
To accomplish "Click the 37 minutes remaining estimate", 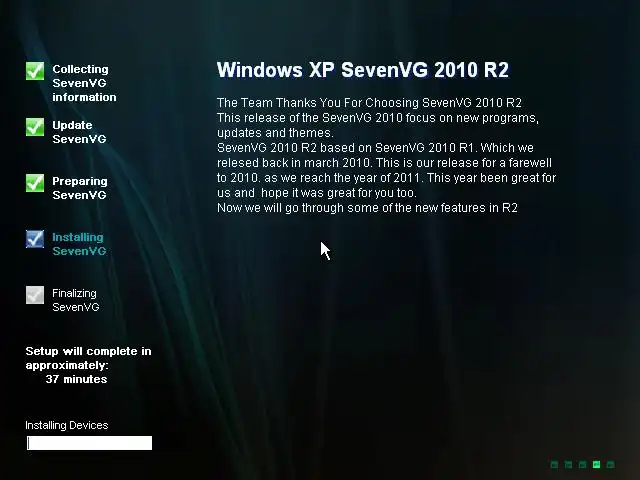I will pyautogui.click(x=76, y=379).
